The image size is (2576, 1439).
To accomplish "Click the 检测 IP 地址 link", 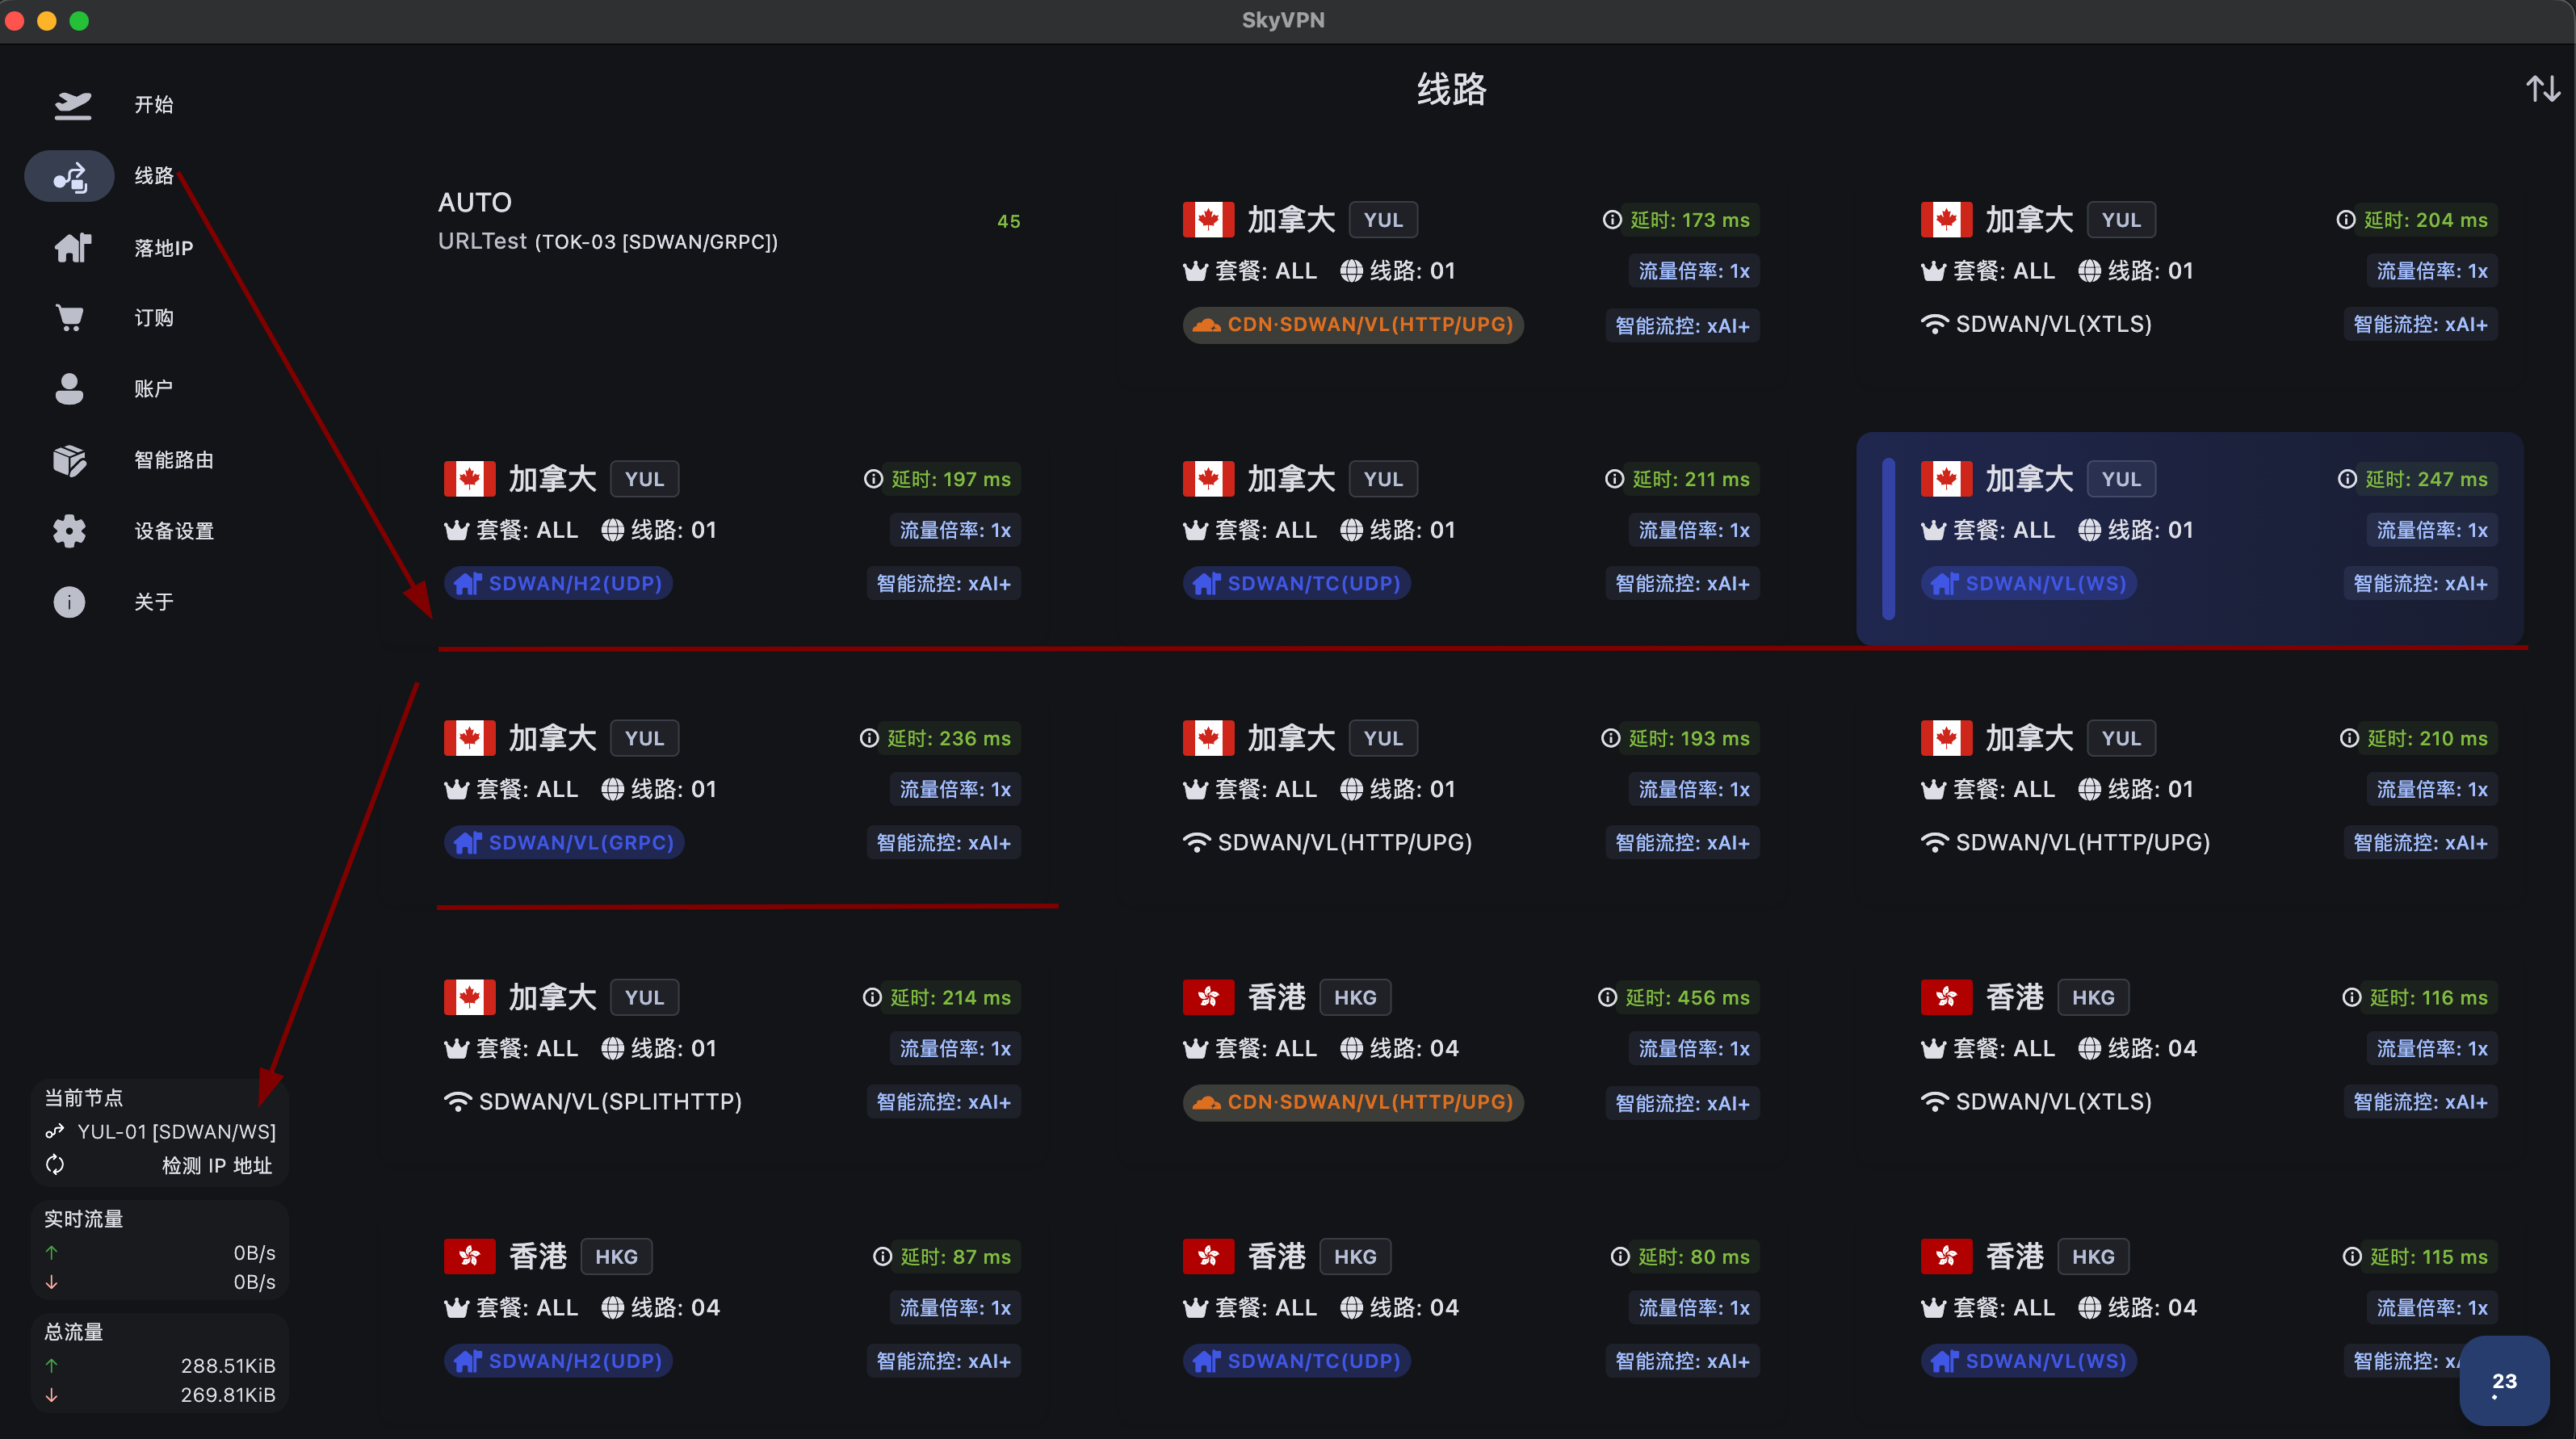I will pos(217,1165).
